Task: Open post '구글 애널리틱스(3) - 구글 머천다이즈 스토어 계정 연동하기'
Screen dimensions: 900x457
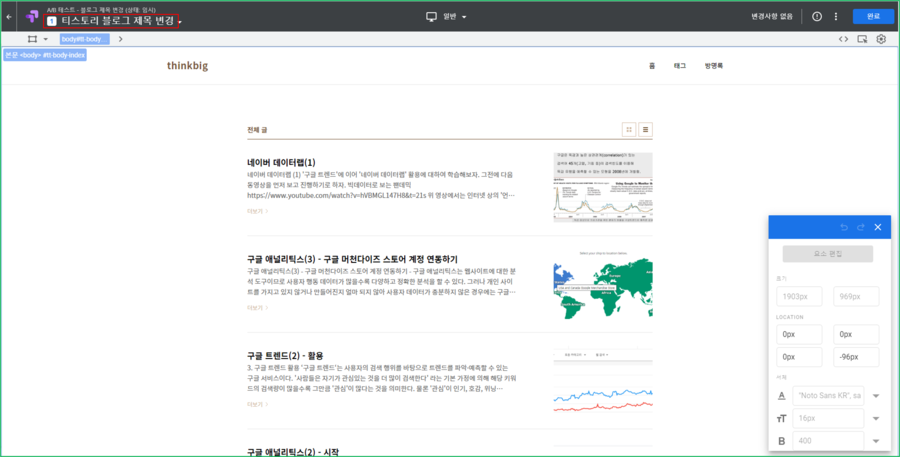Action: coord(352,259)
